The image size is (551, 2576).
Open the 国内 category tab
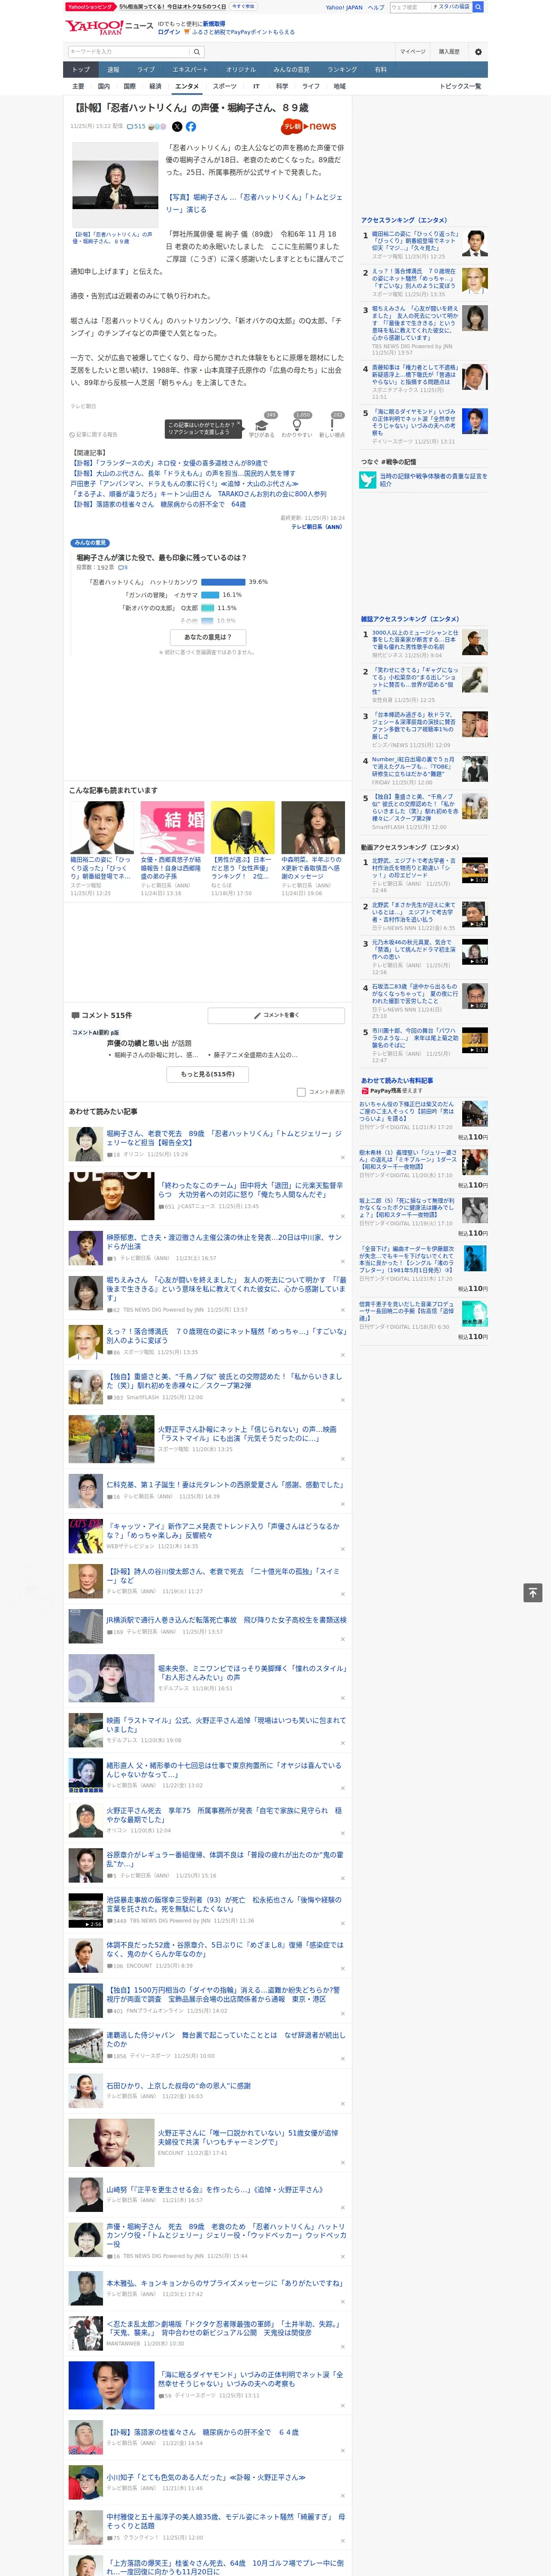104,86
